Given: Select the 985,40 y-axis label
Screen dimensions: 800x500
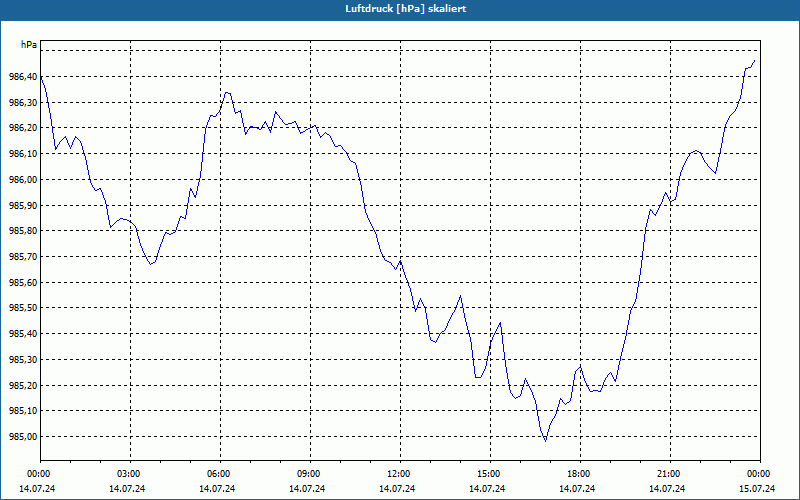Looking at the screenshot, I should pyautogui.click(x=23, y=334).
